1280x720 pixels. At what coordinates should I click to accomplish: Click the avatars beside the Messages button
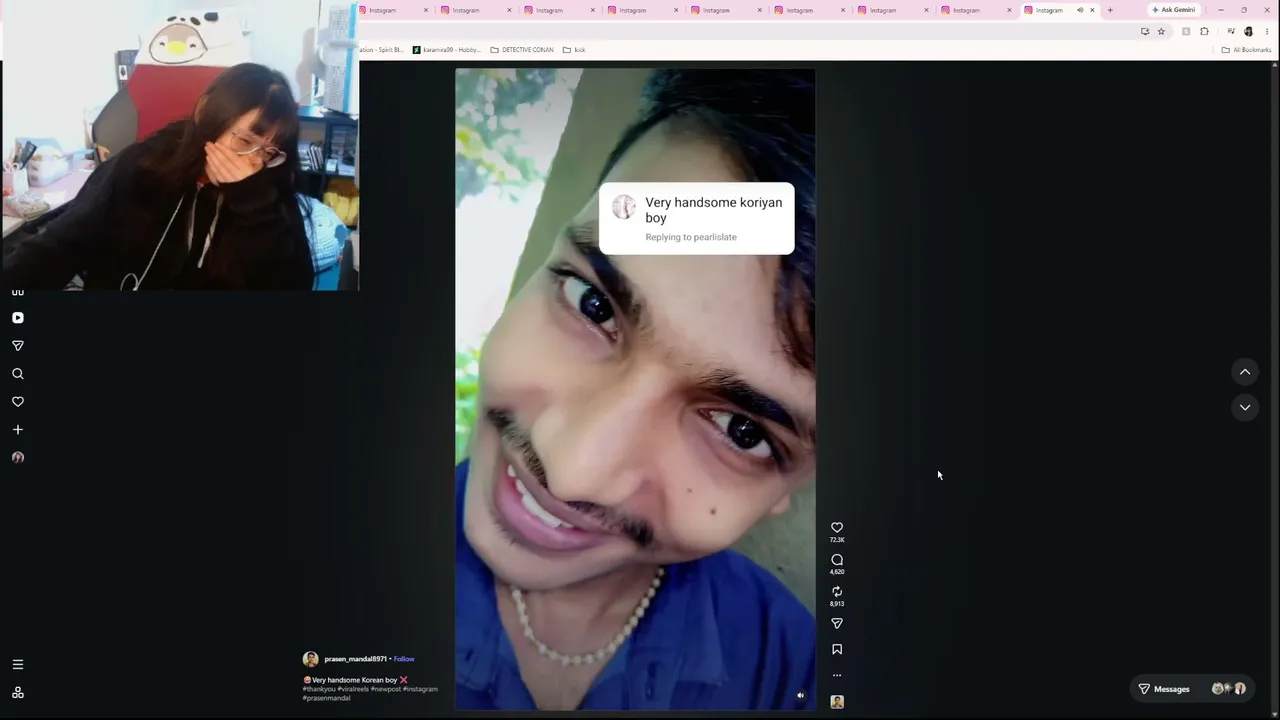[1229, 689]
